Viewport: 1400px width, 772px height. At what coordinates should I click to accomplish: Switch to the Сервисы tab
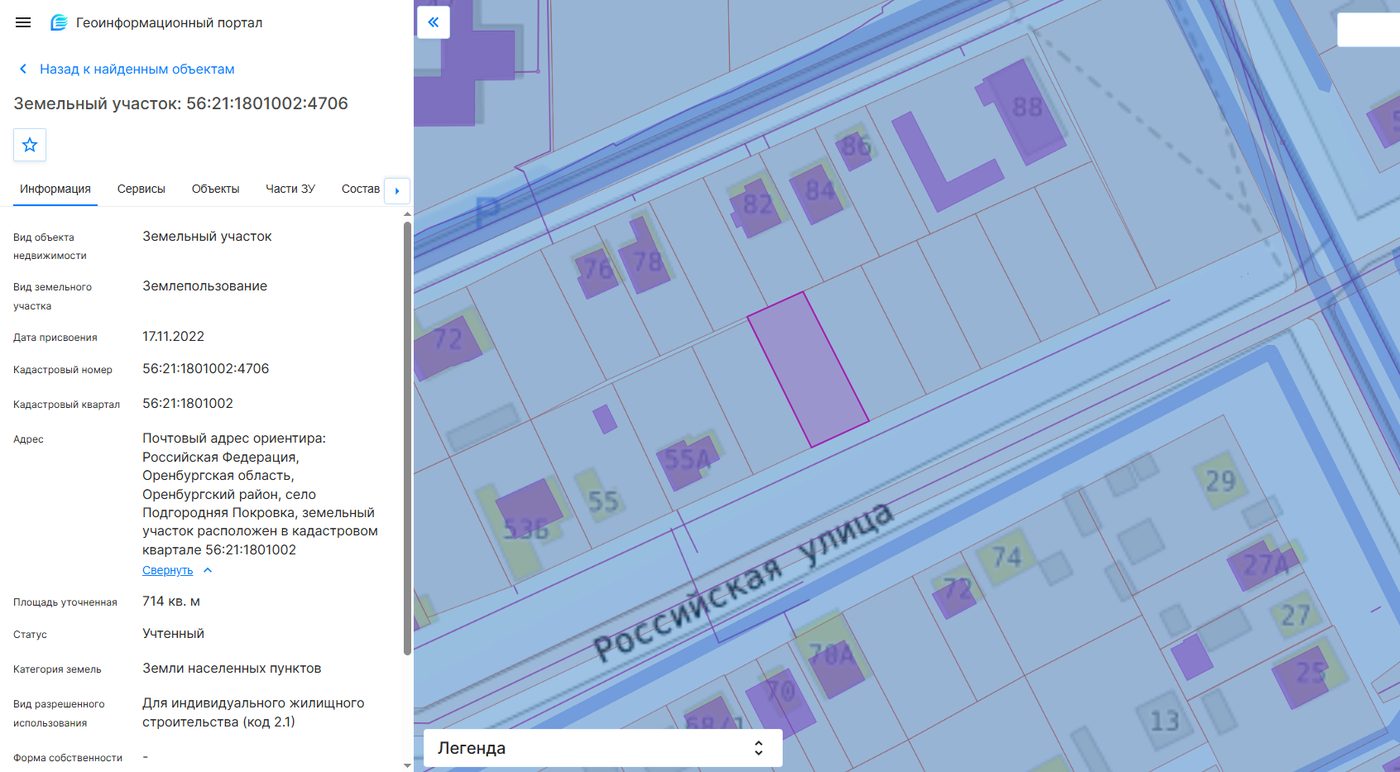pyautogui.click(x=141, y=189)
